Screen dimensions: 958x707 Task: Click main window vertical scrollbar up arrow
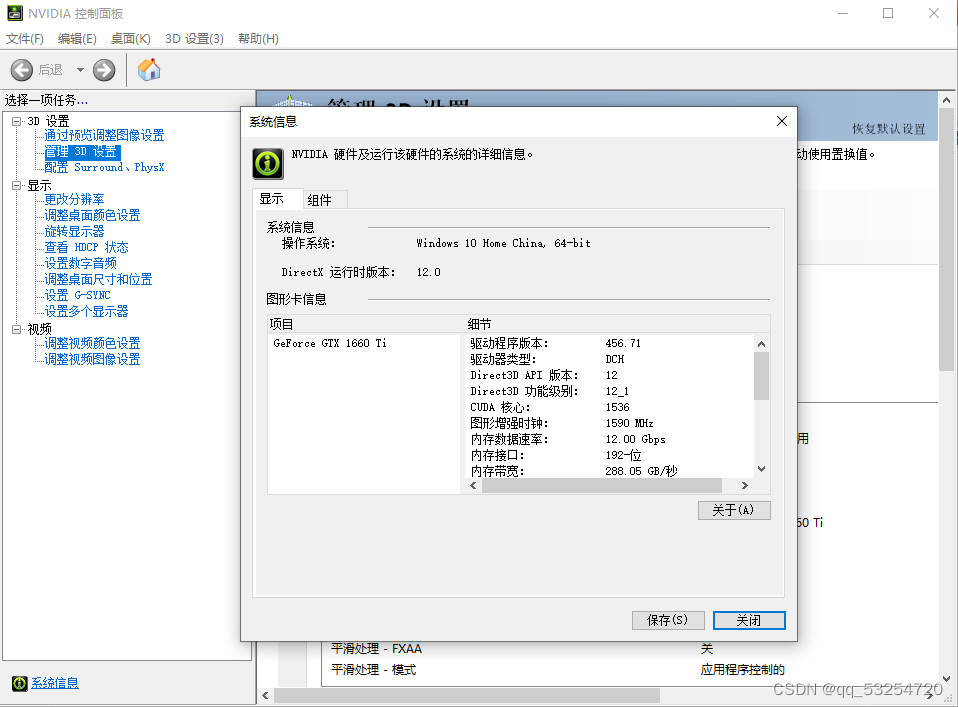(946, 100)
